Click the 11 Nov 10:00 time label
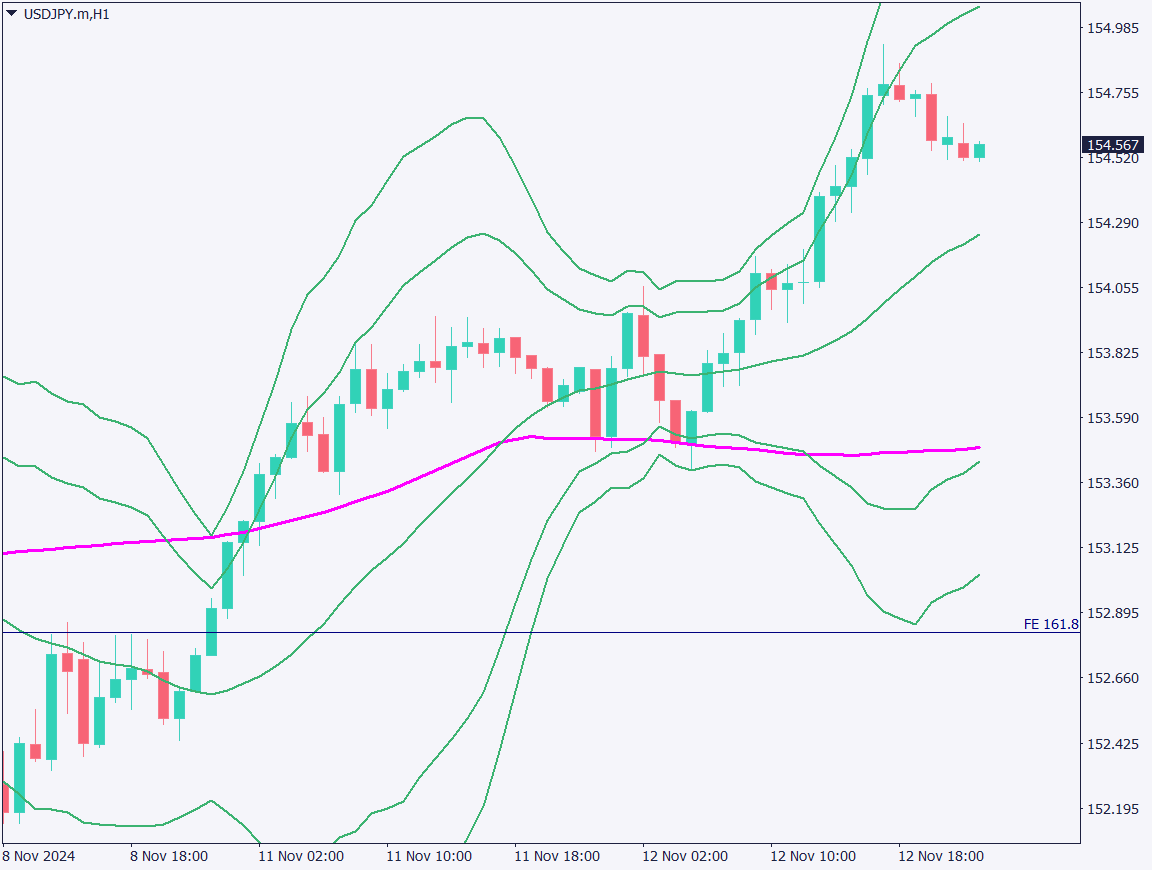 pos(428,856)
